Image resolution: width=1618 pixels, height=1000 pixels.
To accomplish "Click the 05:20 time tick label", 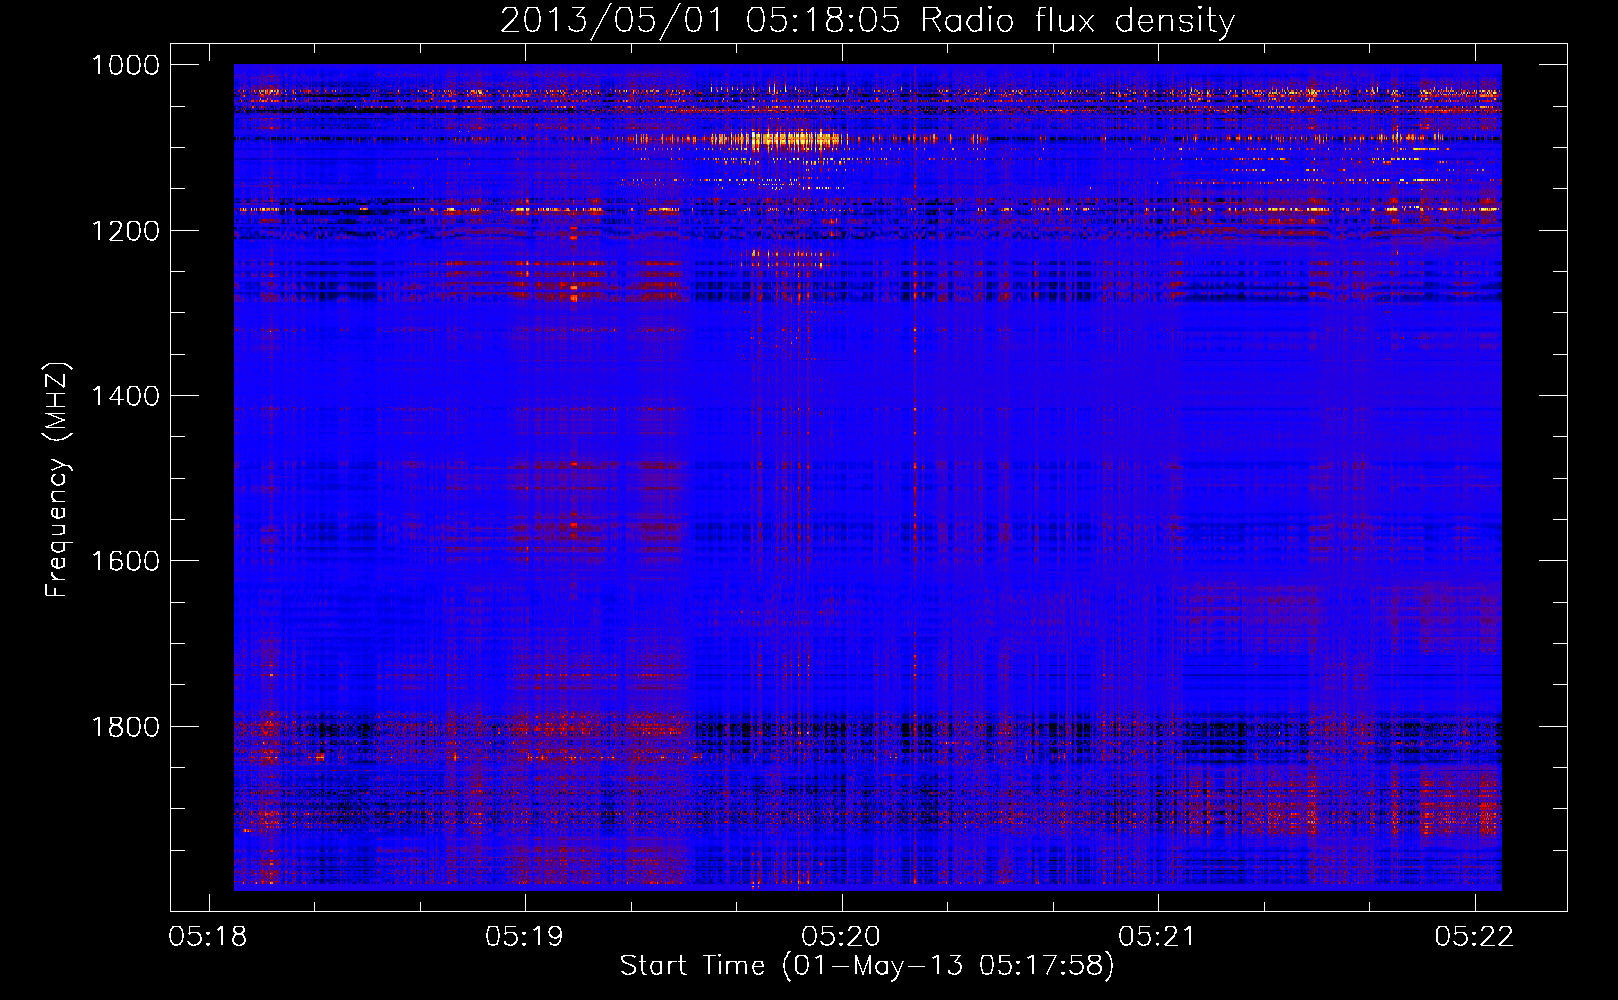I will (x=841, y=937).
